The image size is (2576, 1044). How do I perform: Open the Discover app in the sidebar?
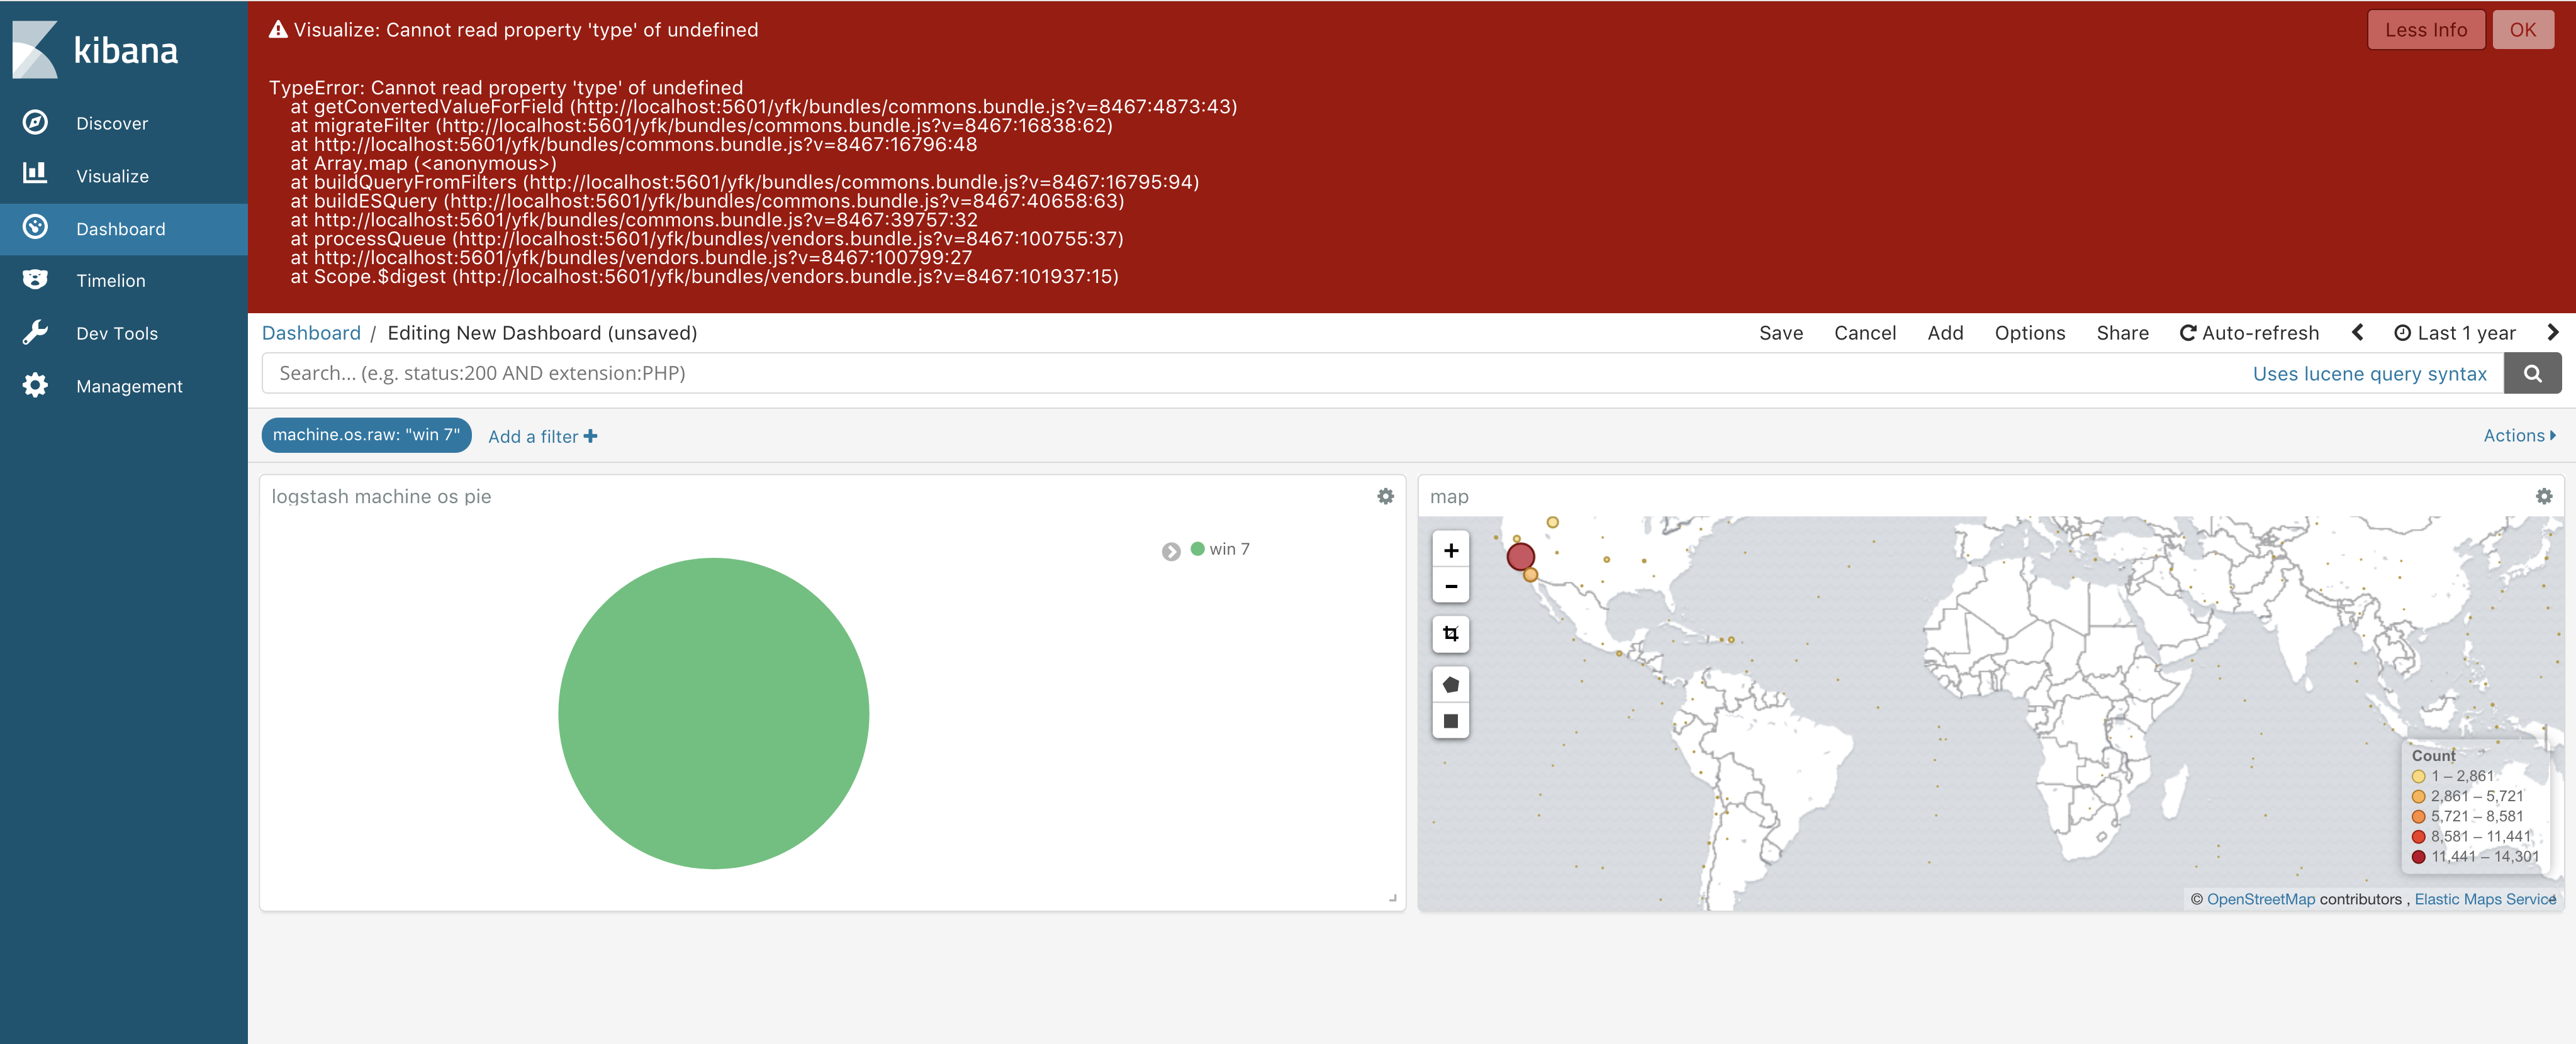(x=111, y=123)
